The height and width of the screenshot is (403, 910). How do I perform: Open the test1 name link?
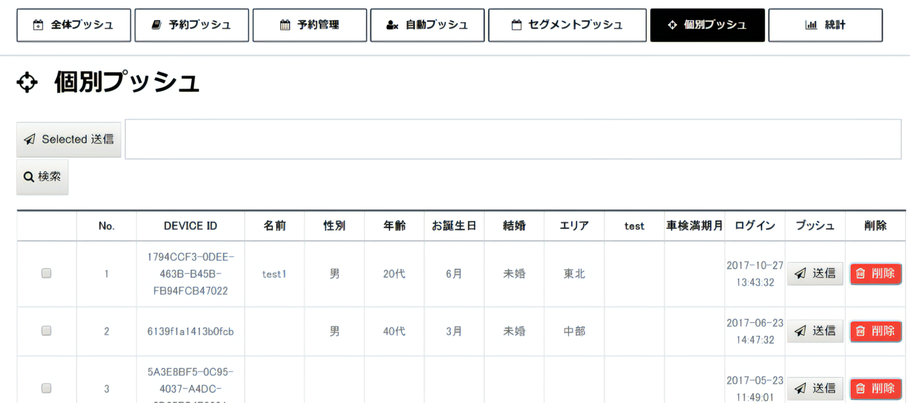click(x=274, y=274)
